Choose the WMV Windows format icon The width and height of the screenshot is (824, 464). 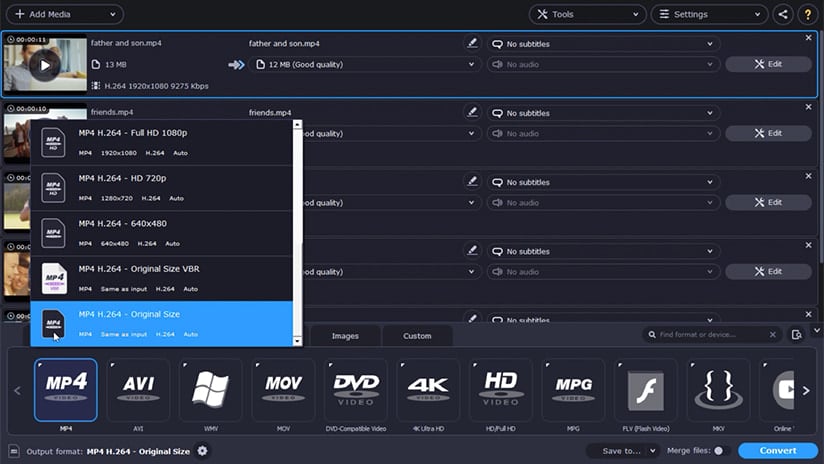[211, 390]
